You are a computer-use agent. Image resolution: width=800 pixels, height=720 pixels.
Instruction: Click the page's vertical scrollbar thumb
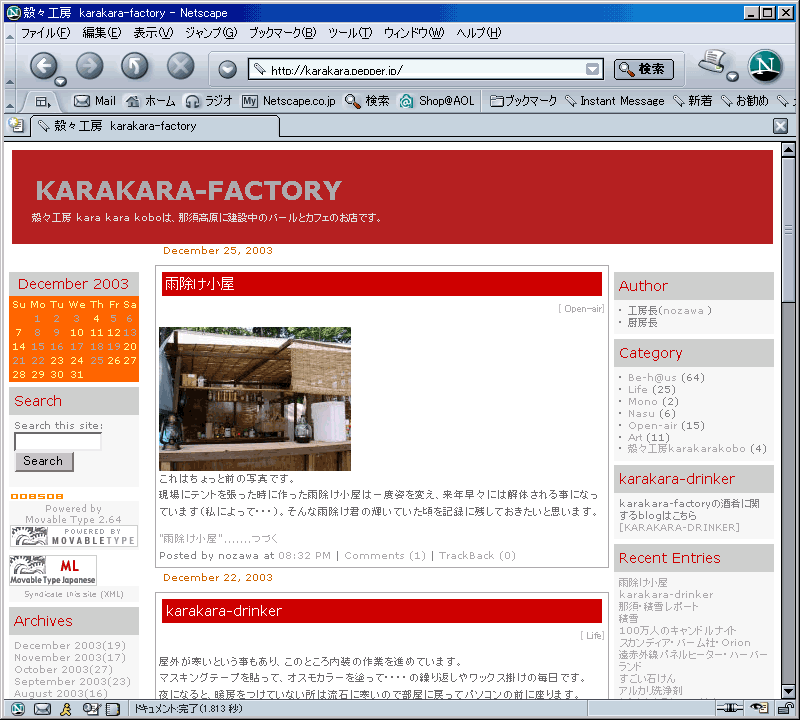[x=788, y=230]
